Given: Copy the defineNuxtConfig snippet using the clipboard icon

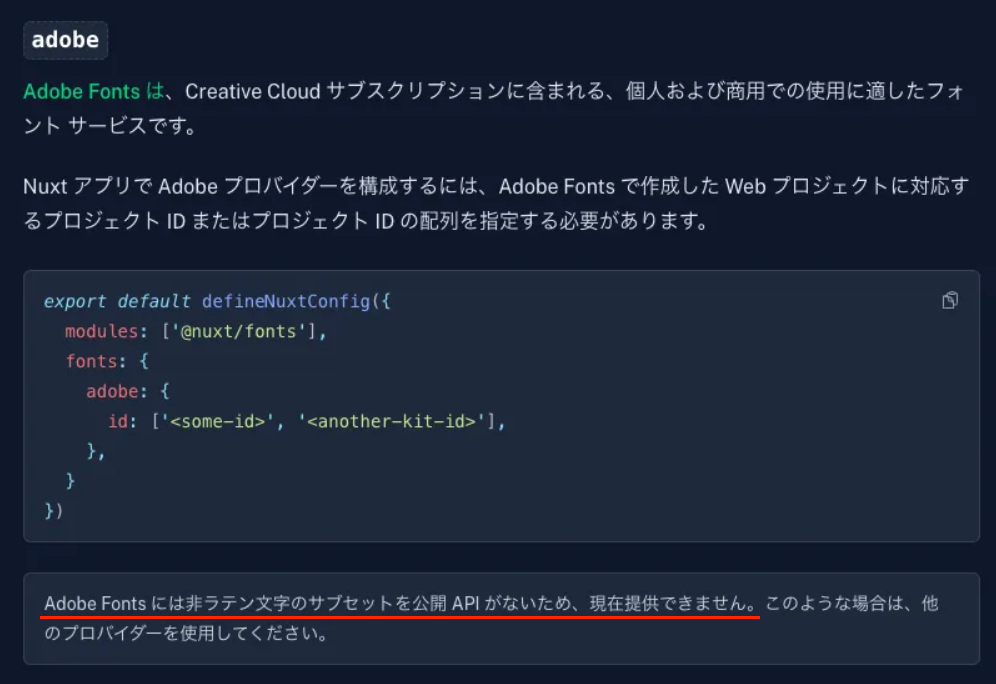Looking at the screenshot, I should [x=950, y=300].
